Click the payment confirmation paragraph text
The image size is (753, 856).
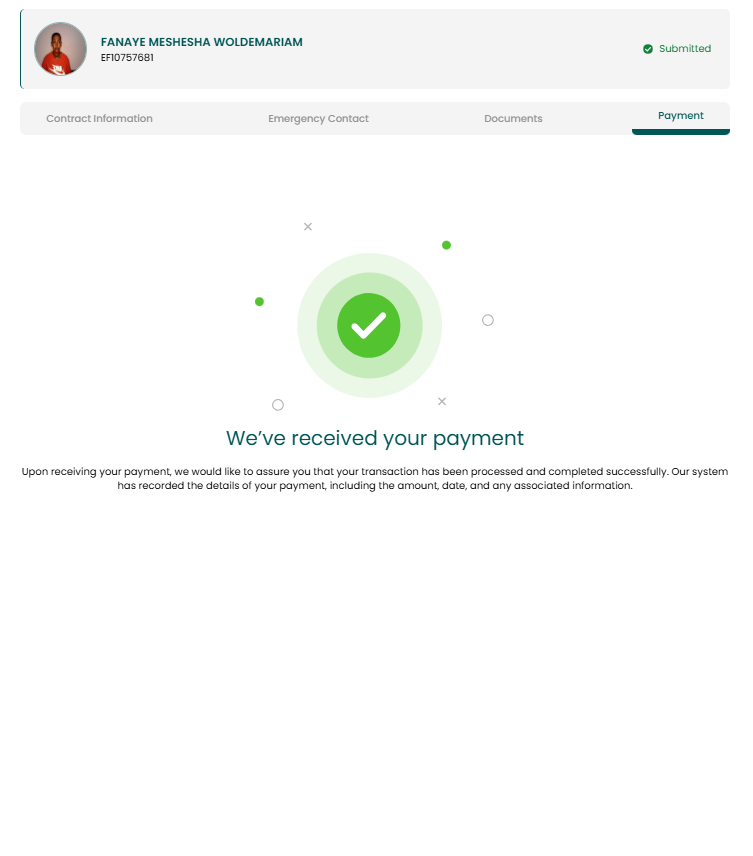pyautogui.click(x=375, y=478)
